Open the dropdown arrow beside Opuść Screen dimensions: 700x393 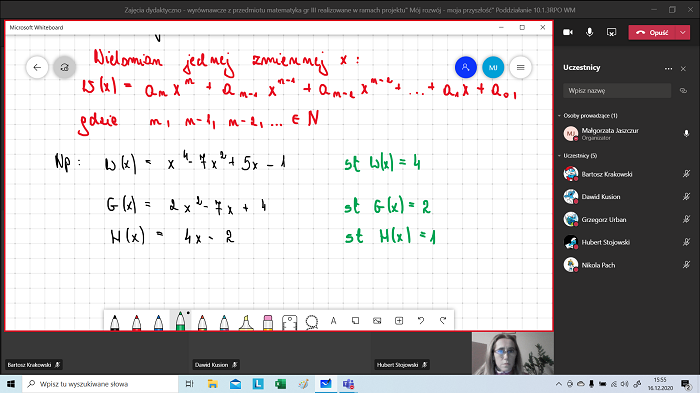[x=683, y=32]
